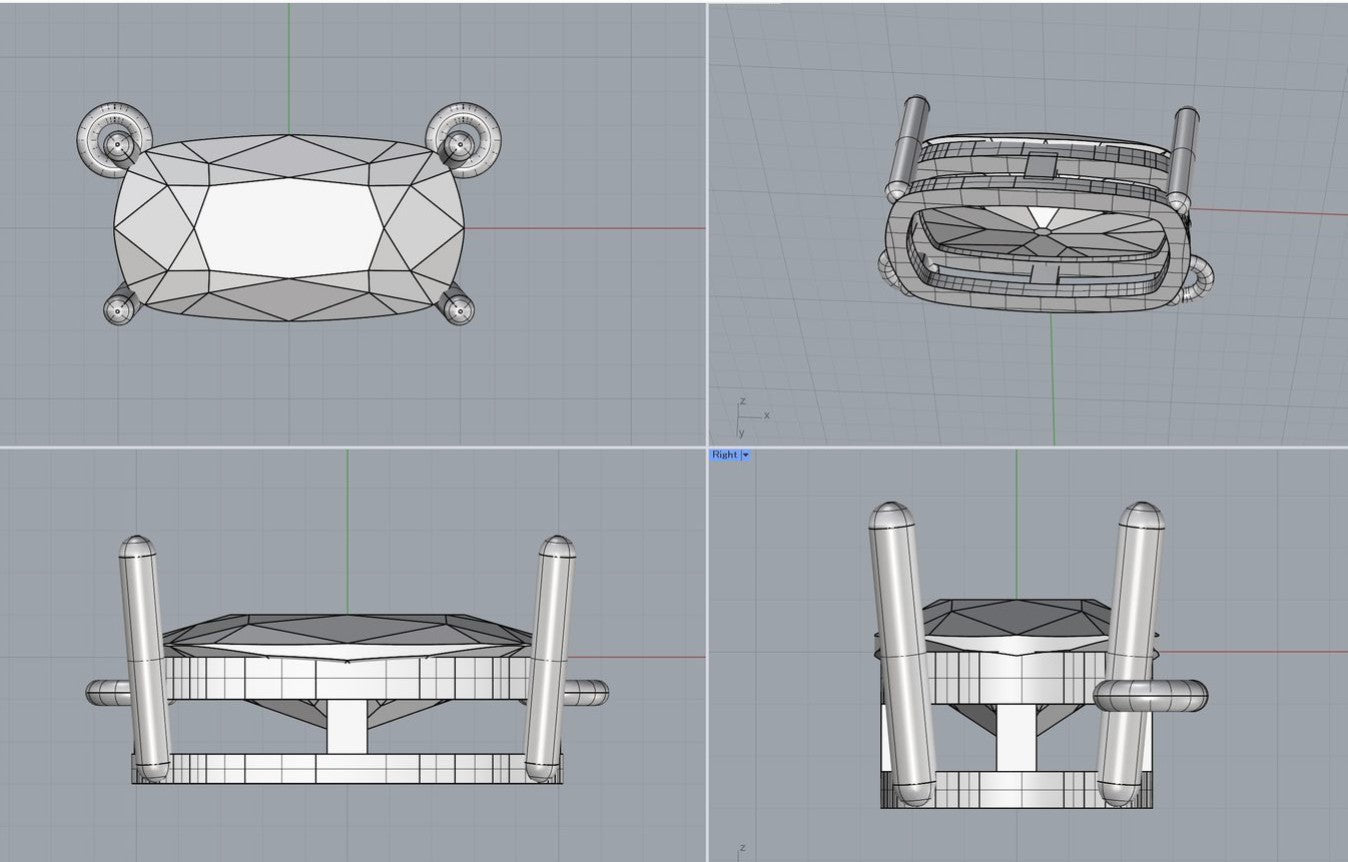Select the center post in the front view

click(x=347, y=727)
